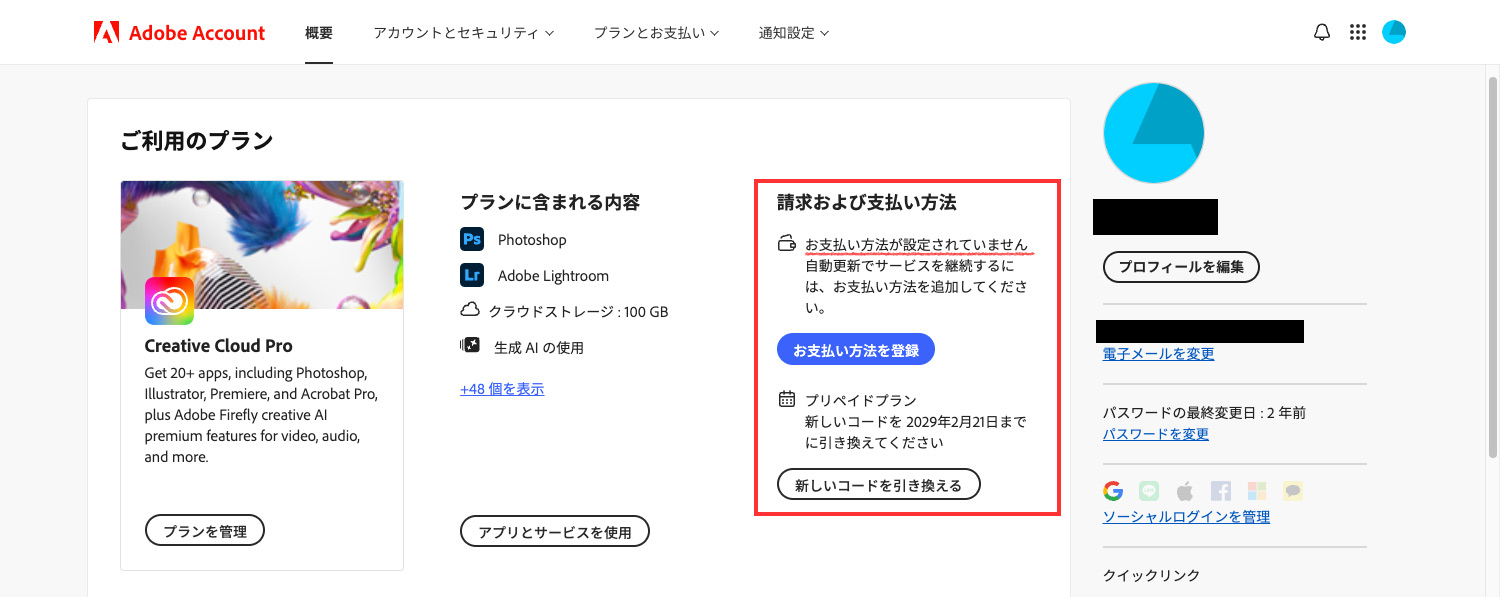Click the プランに含まれる内容 heading
1500x597 pixels.
click(x=550, y=202)
